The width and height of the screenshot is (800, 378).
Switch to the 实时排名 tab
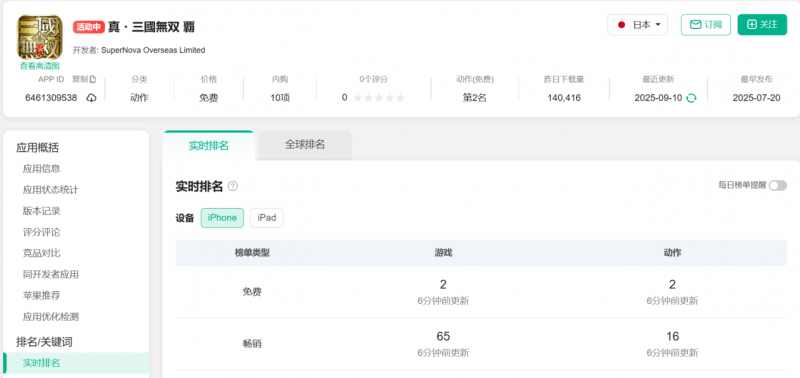tap(209, 145)
